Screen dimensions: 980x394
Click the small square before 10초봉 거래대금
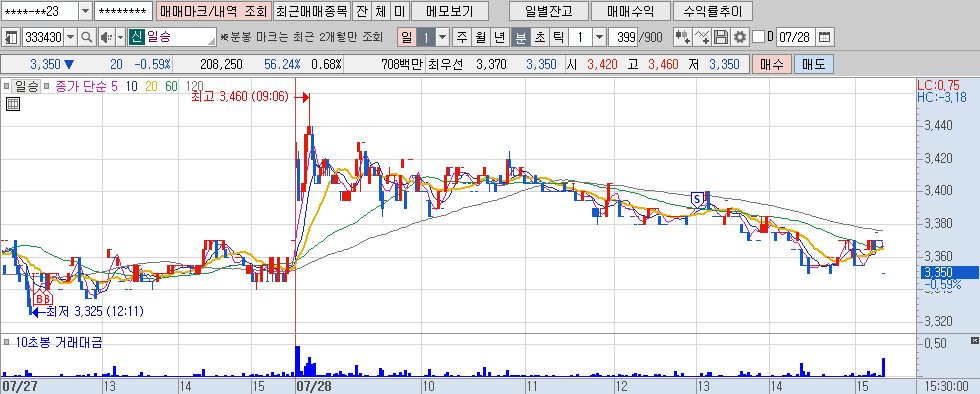[x=6, y=342]
